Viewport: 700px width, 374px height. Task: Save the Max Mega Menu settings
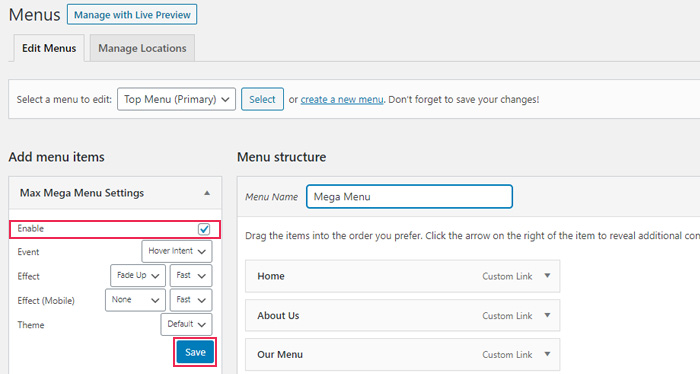point(195,352)
